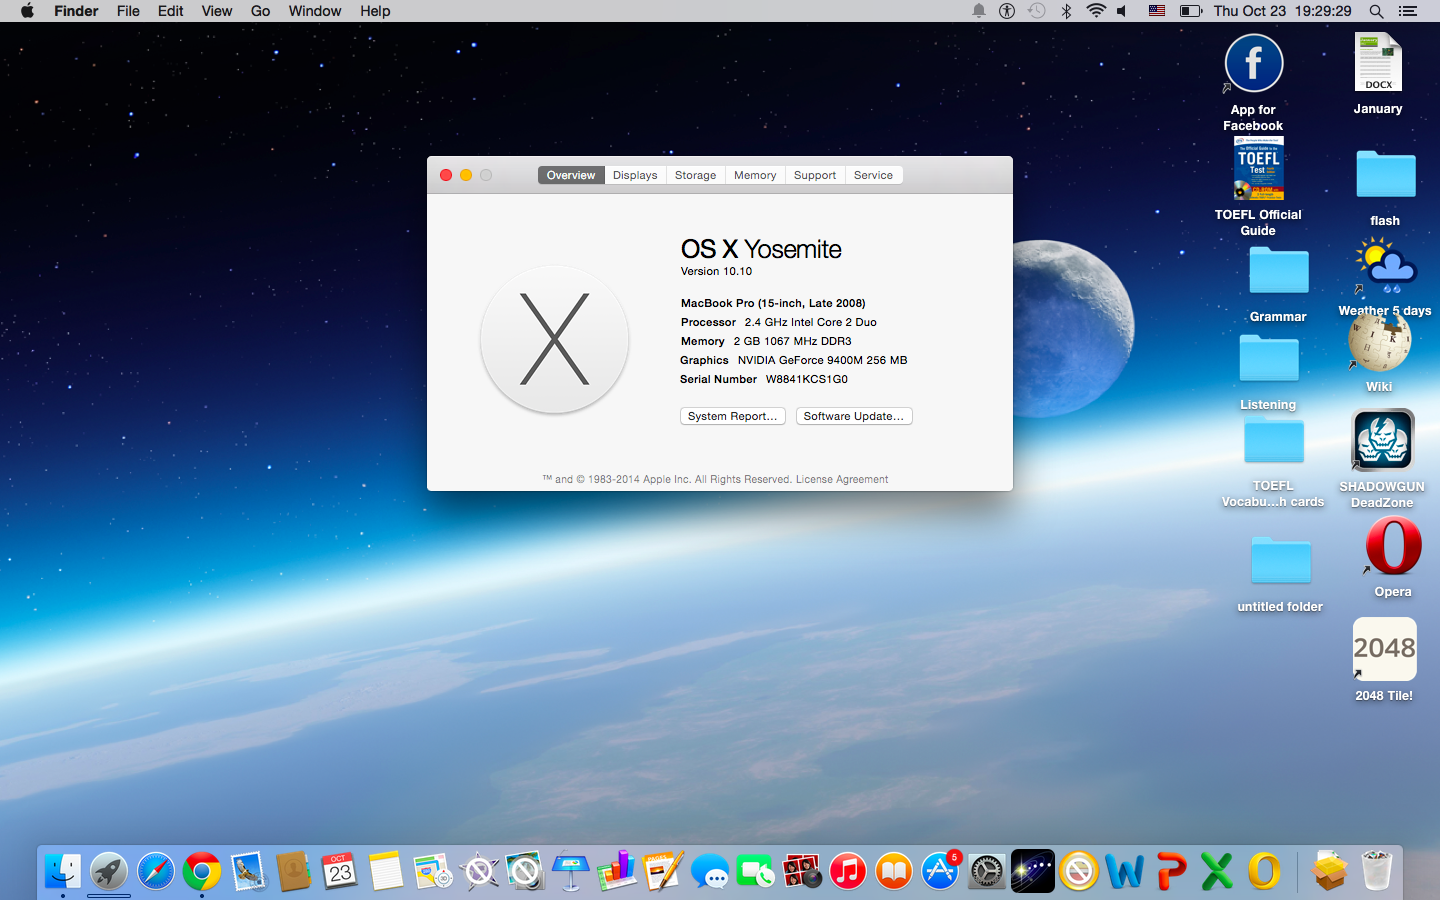Click the volume speaker icon
Screen dimensions: 1440x900
[x=1123, y=11]
